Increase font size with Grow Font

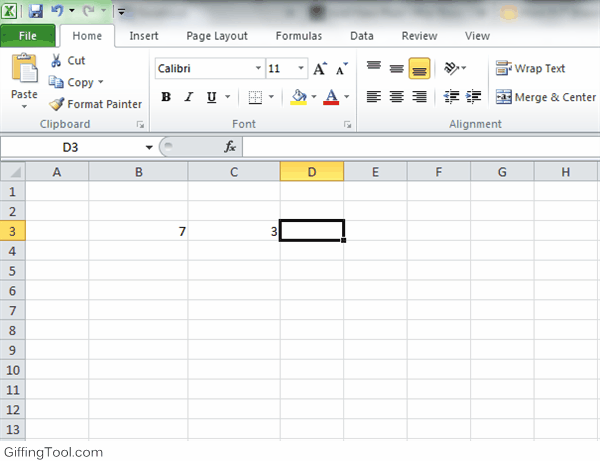click(x=320, y=69)
